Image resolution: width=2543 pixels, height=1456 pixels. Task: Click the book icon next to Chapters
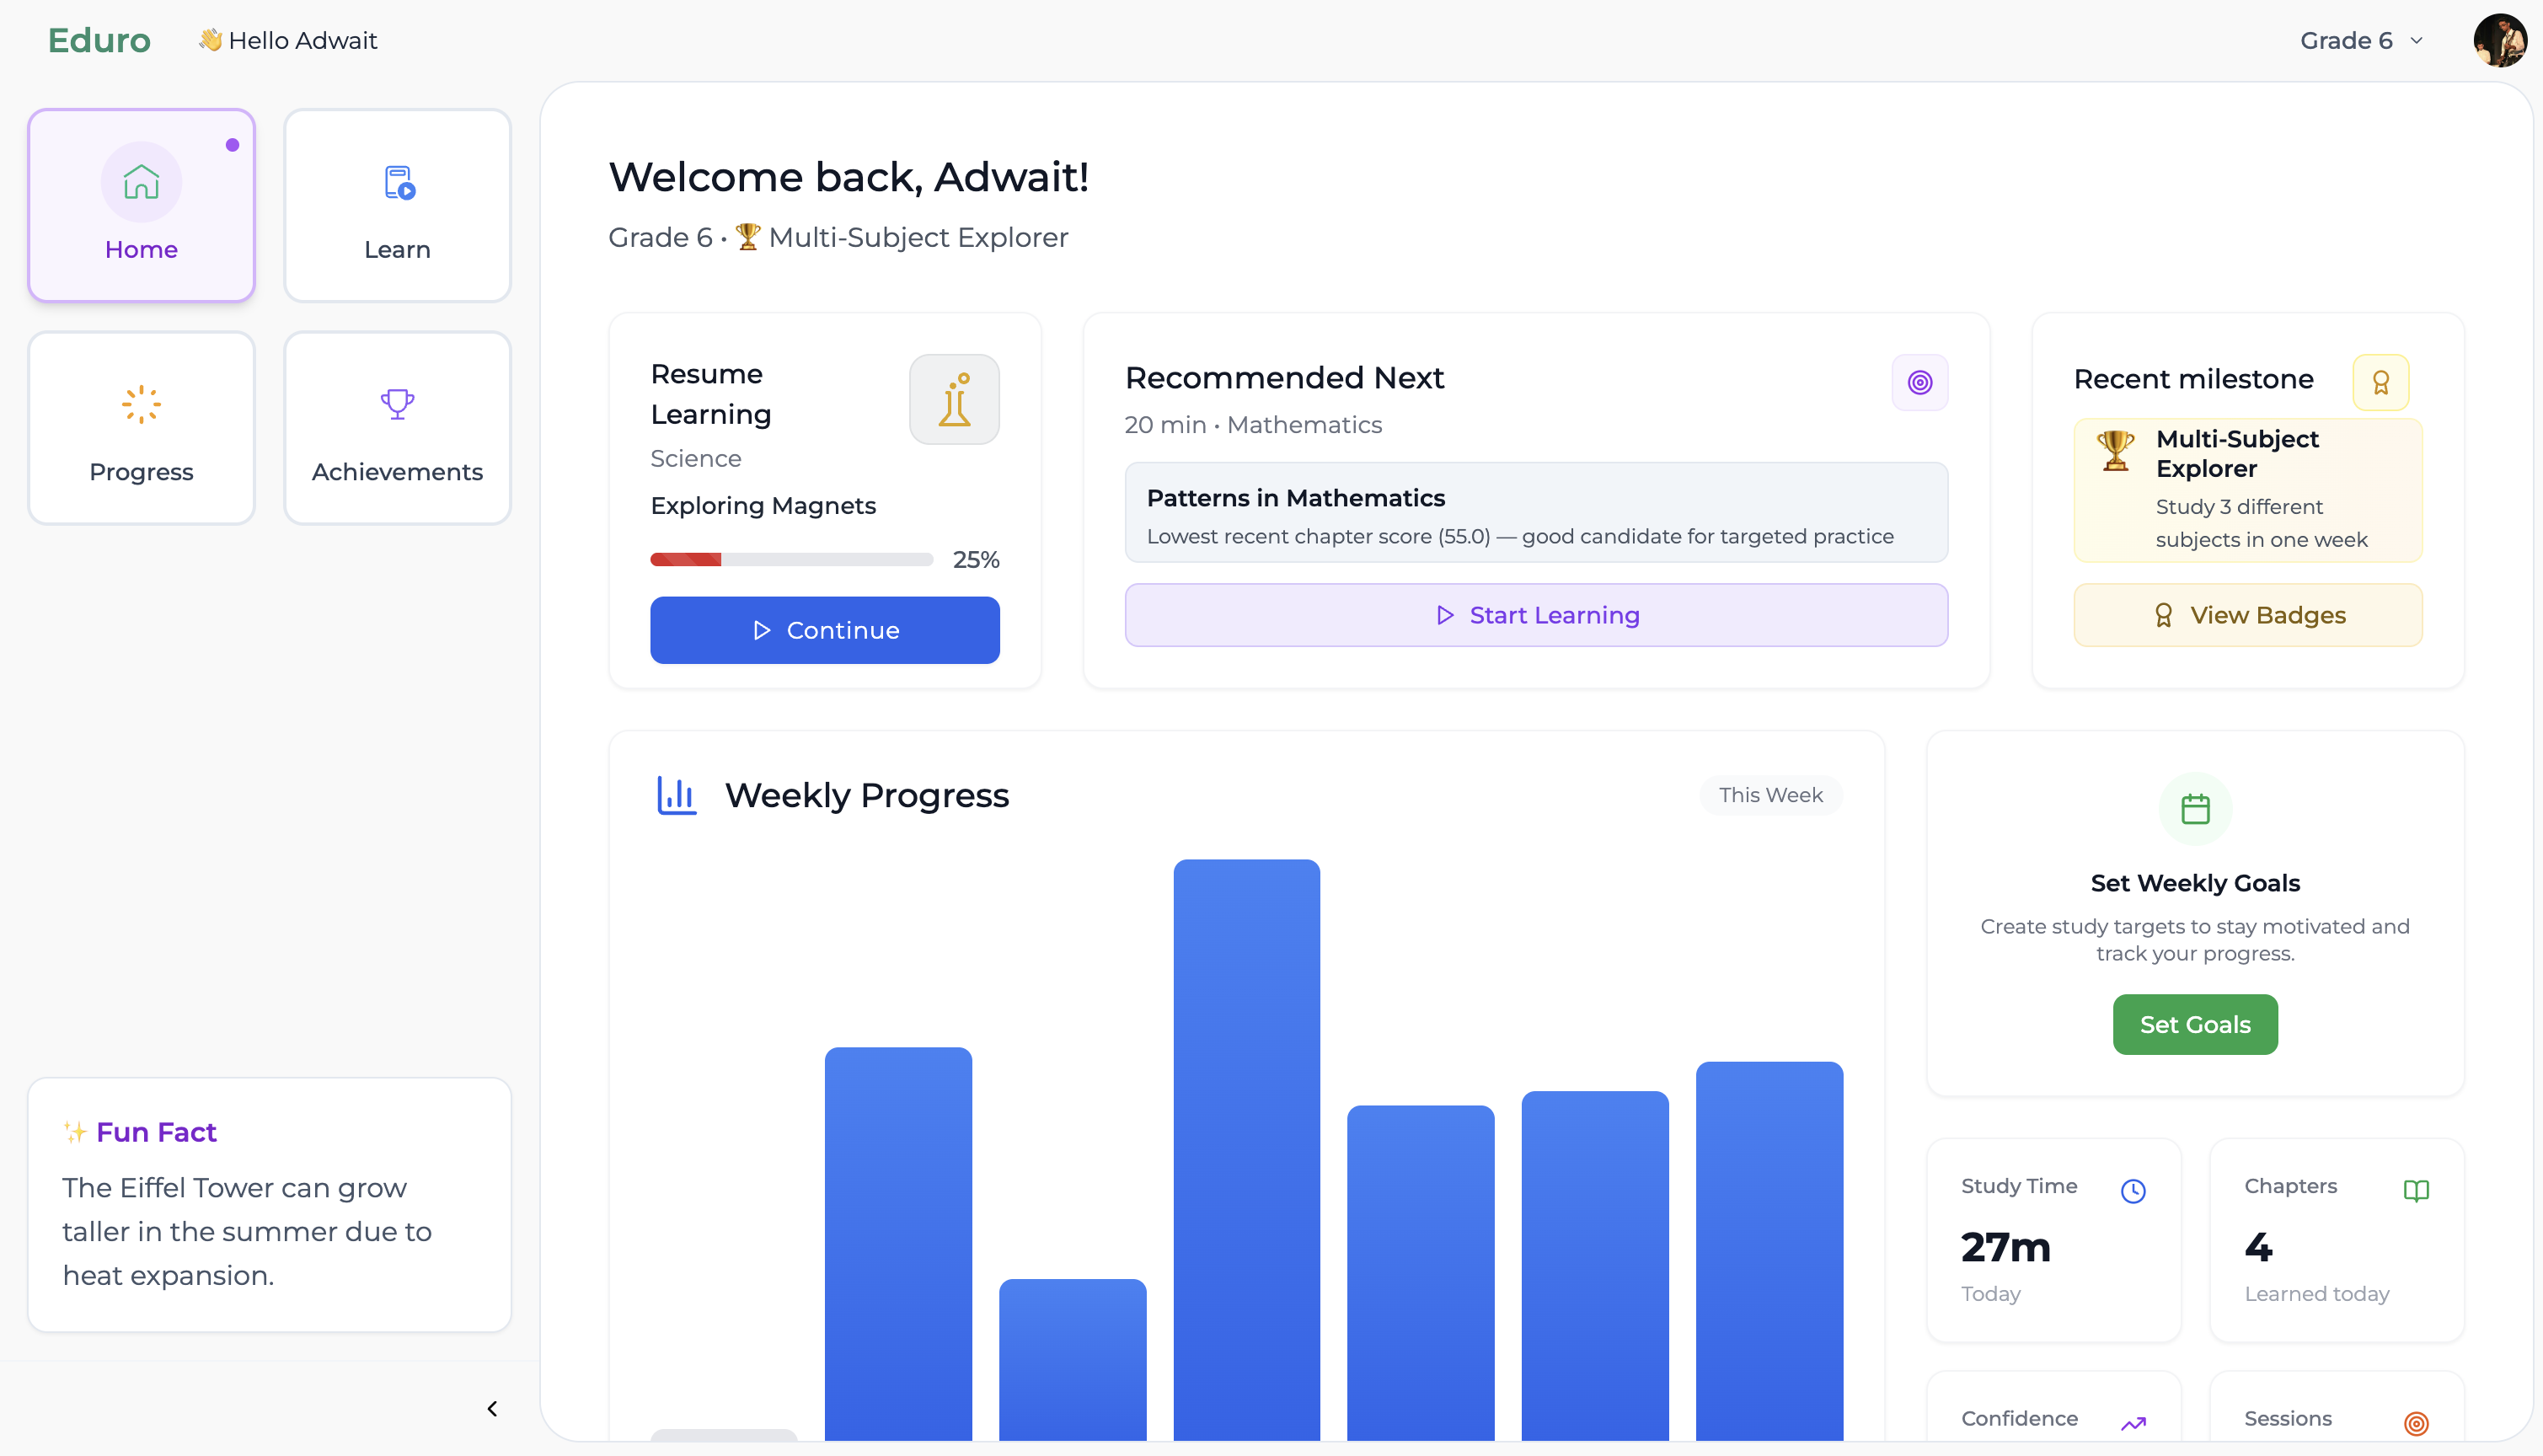click(x=2417, y=1190)
